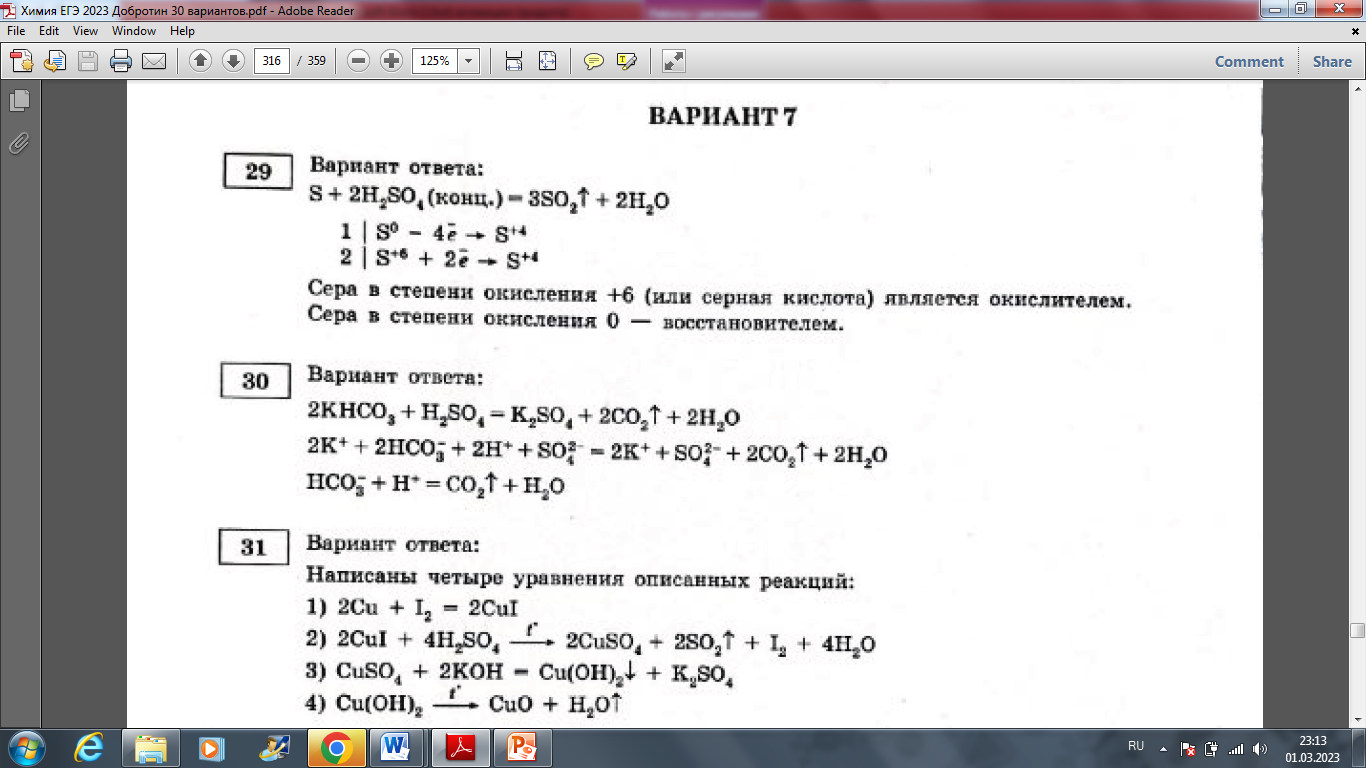Screen dimensions: 1366x768
Task: Open Windows Media Player from taskbar
Action: [x=211, y=747]
